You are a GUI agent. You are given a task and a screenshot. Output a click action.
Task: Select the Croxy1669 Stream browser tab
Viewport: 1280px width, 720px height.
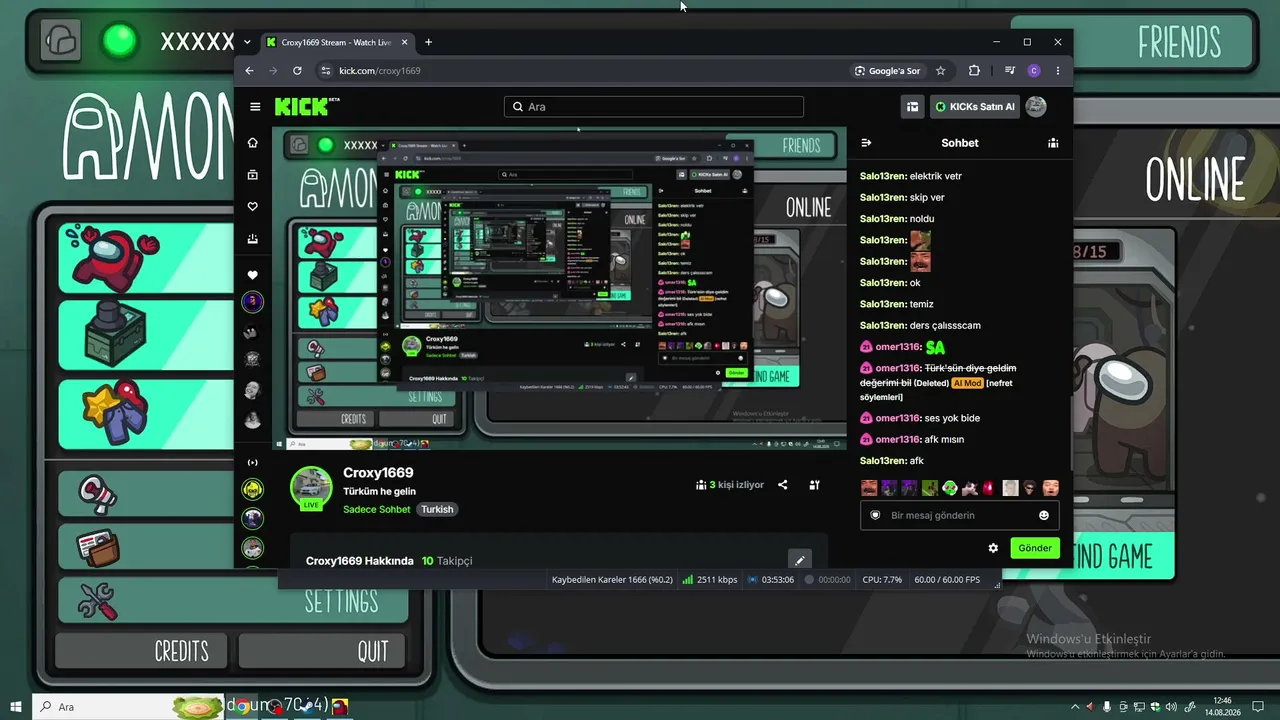[337, 42]
